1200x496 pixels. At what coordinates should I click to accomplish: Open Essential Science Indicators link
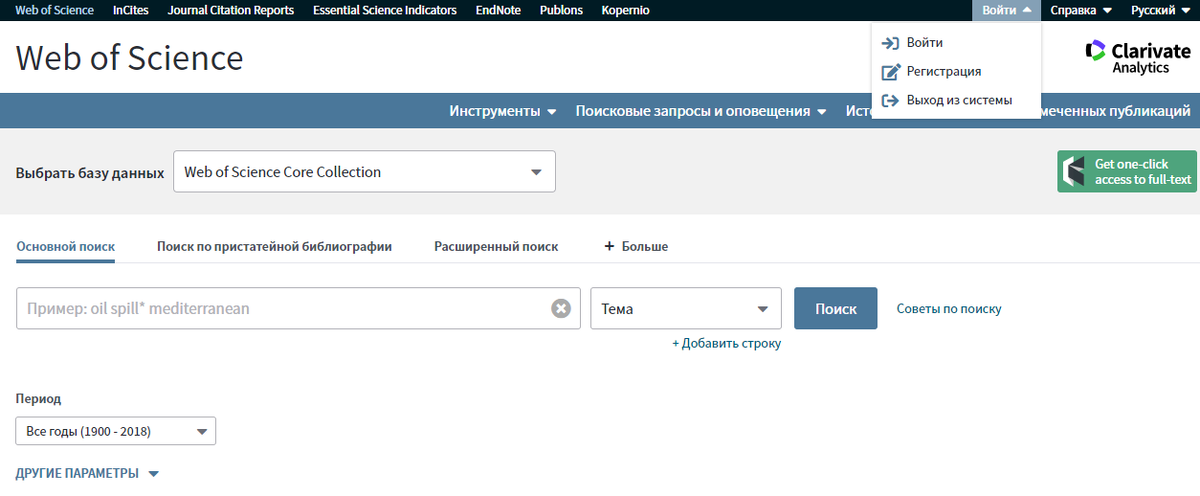pyautogui.click(x=385, y=10)
